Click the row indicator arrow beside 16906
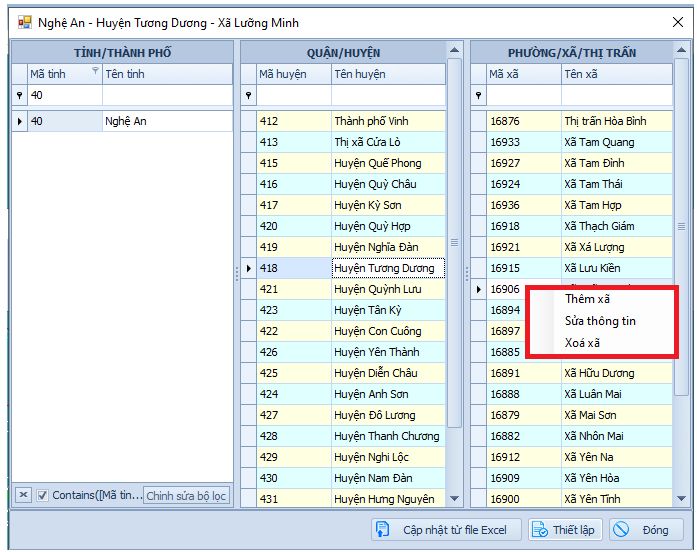This screenshot has width=697, height=552. (x=478, y=289)
